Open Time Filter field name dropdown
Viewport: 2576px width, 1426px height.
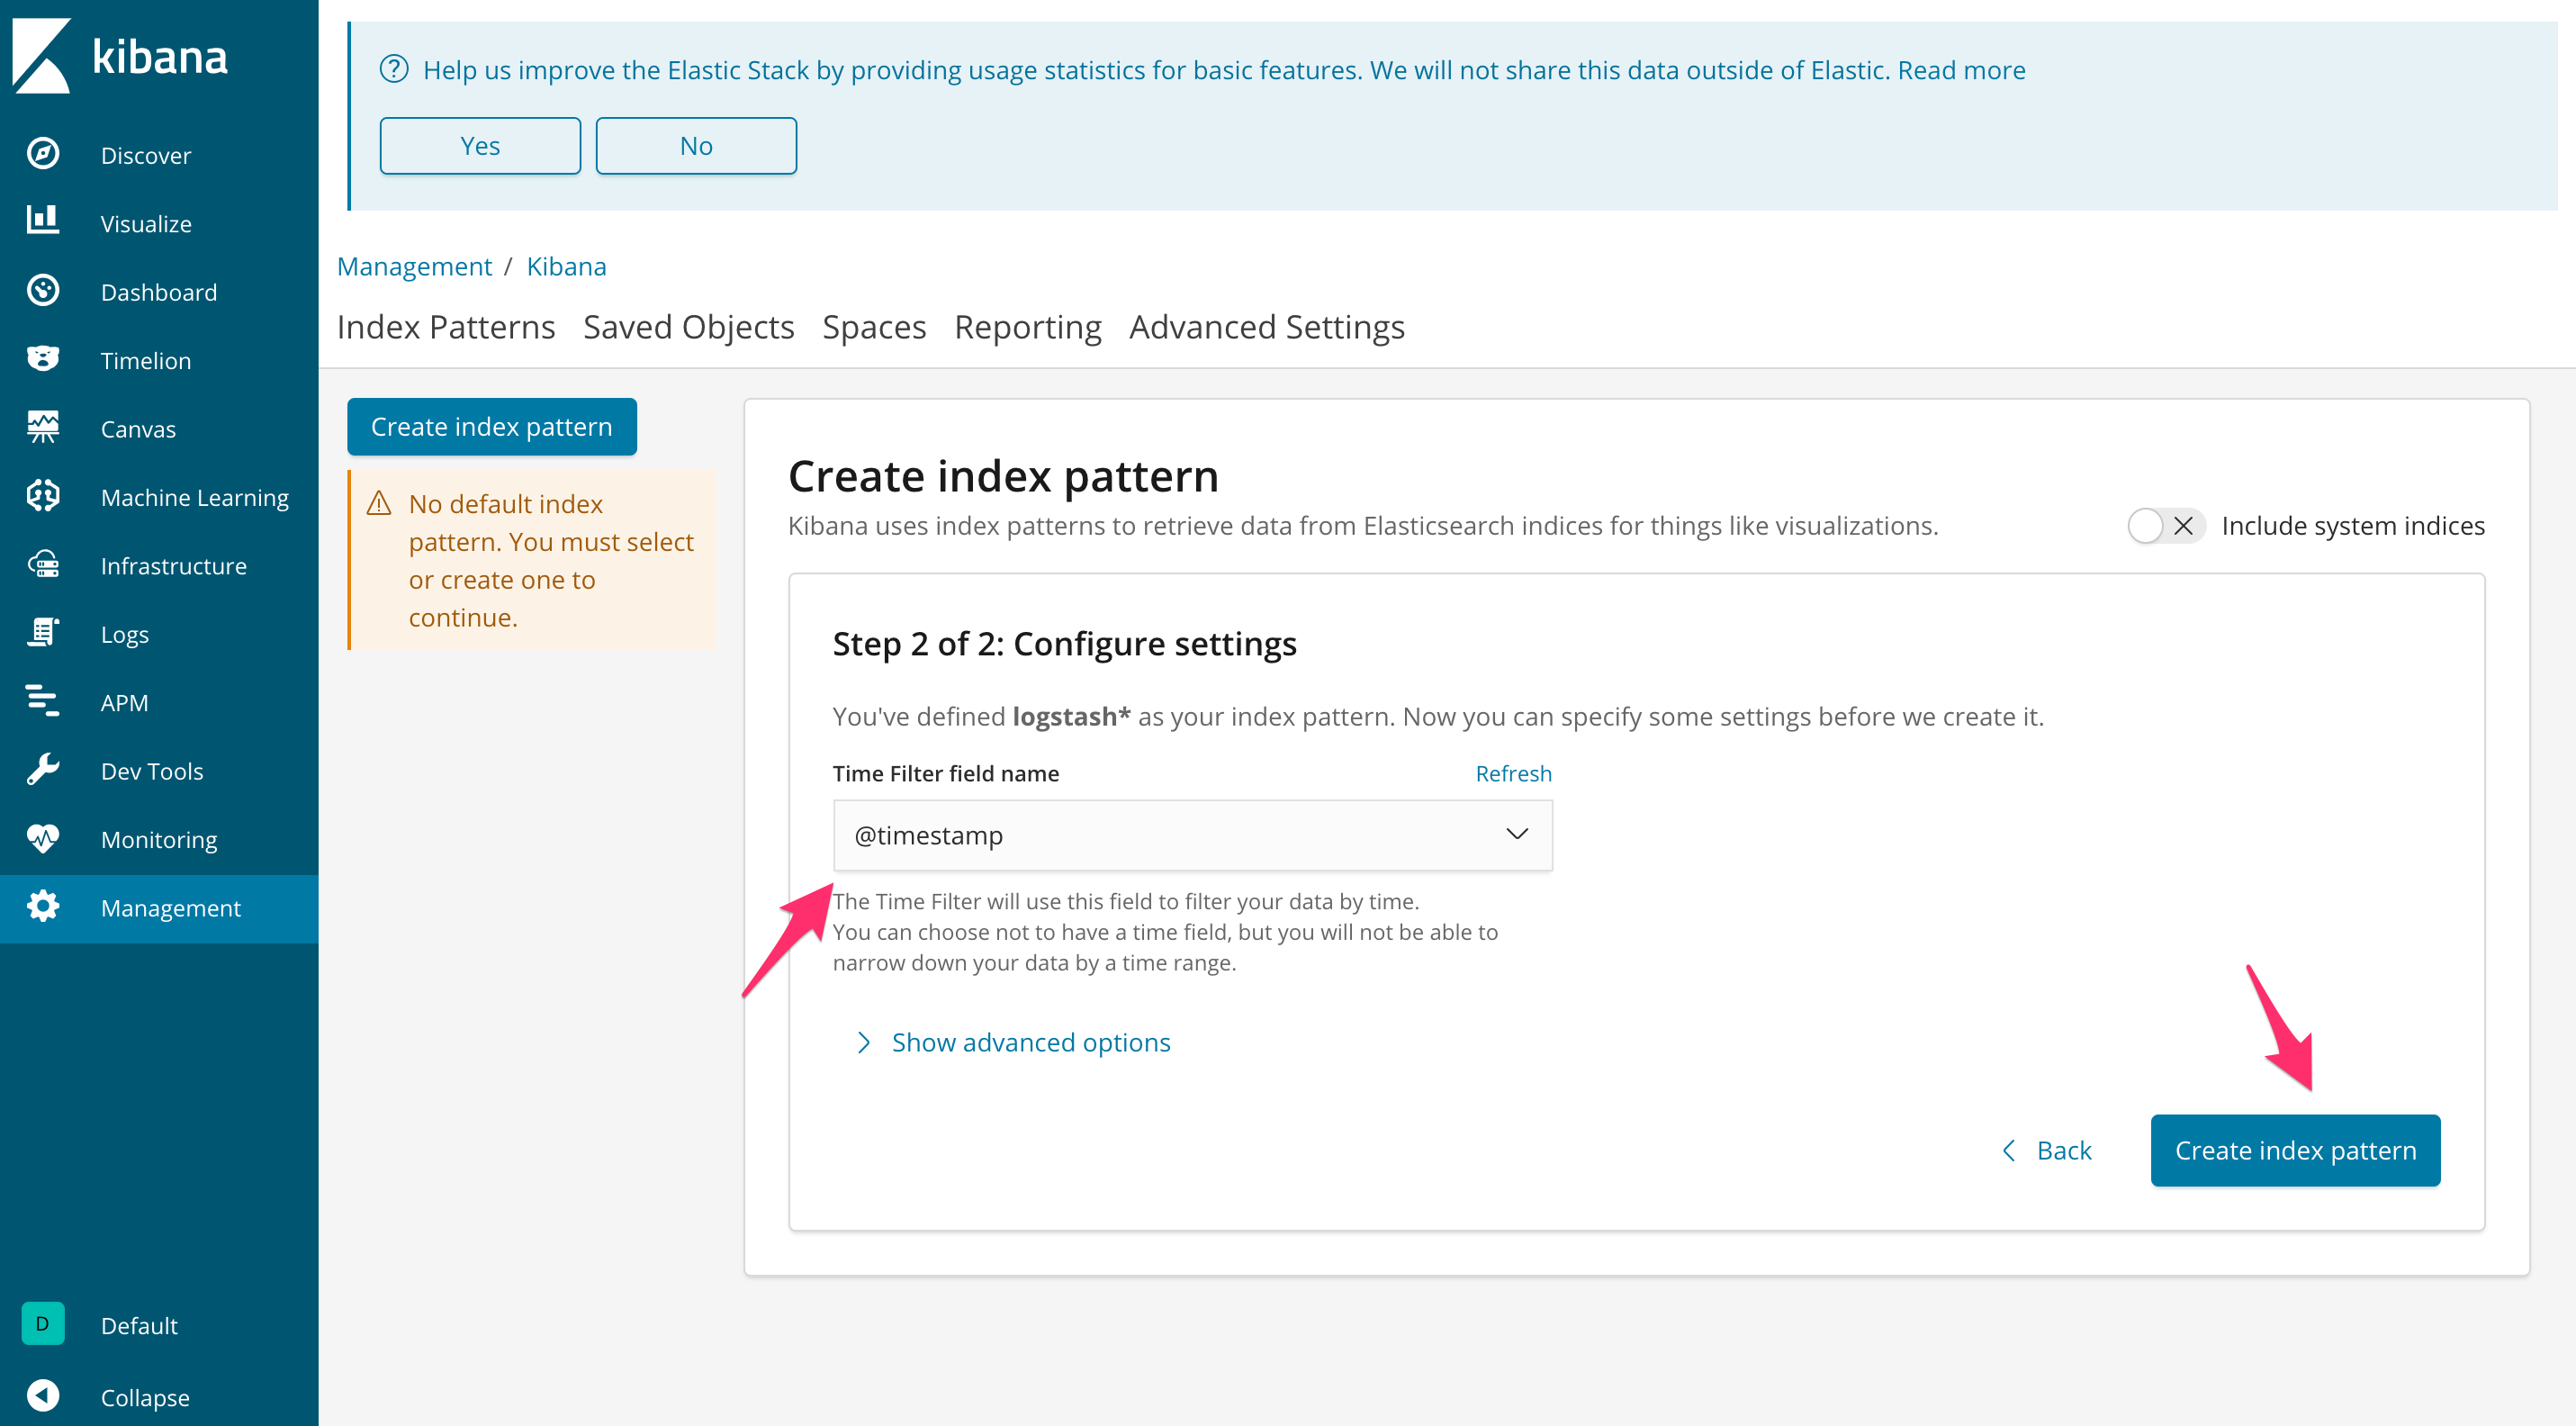click(1192, 835)
